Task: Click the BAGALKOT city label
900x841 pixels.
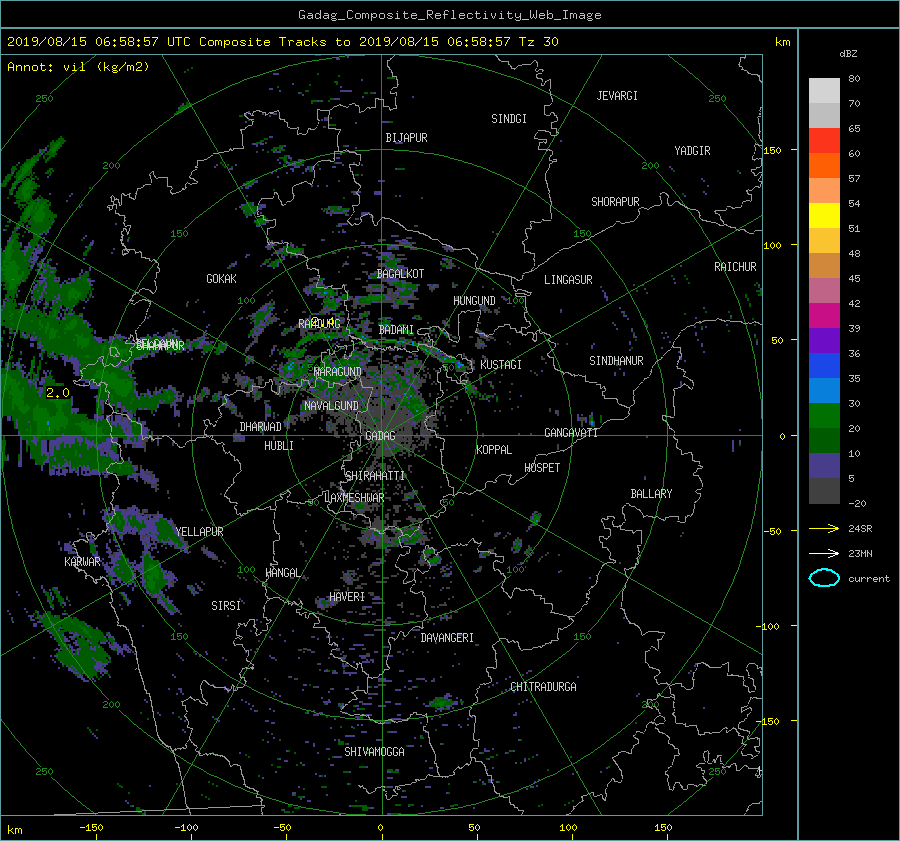Action: pyautogui.click(x=400, y=274)
